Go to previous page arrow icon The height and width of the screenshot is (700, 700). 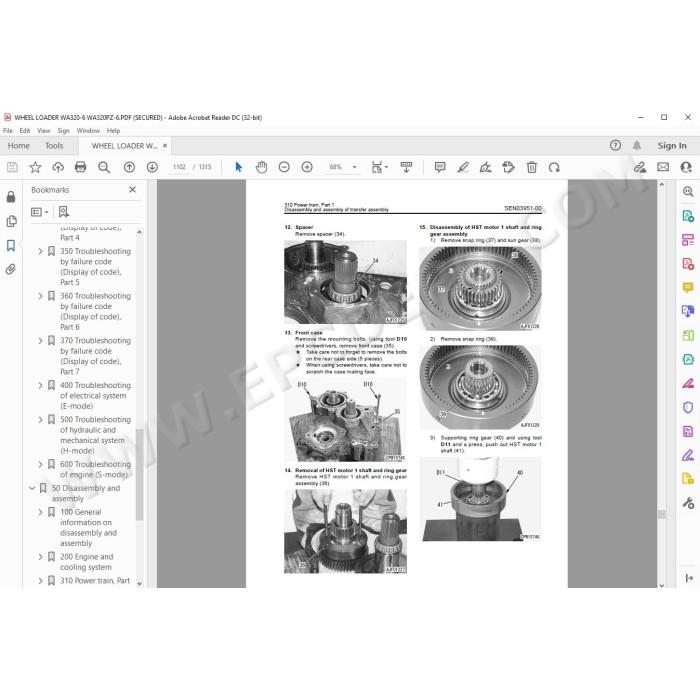[x=129, y=167]
